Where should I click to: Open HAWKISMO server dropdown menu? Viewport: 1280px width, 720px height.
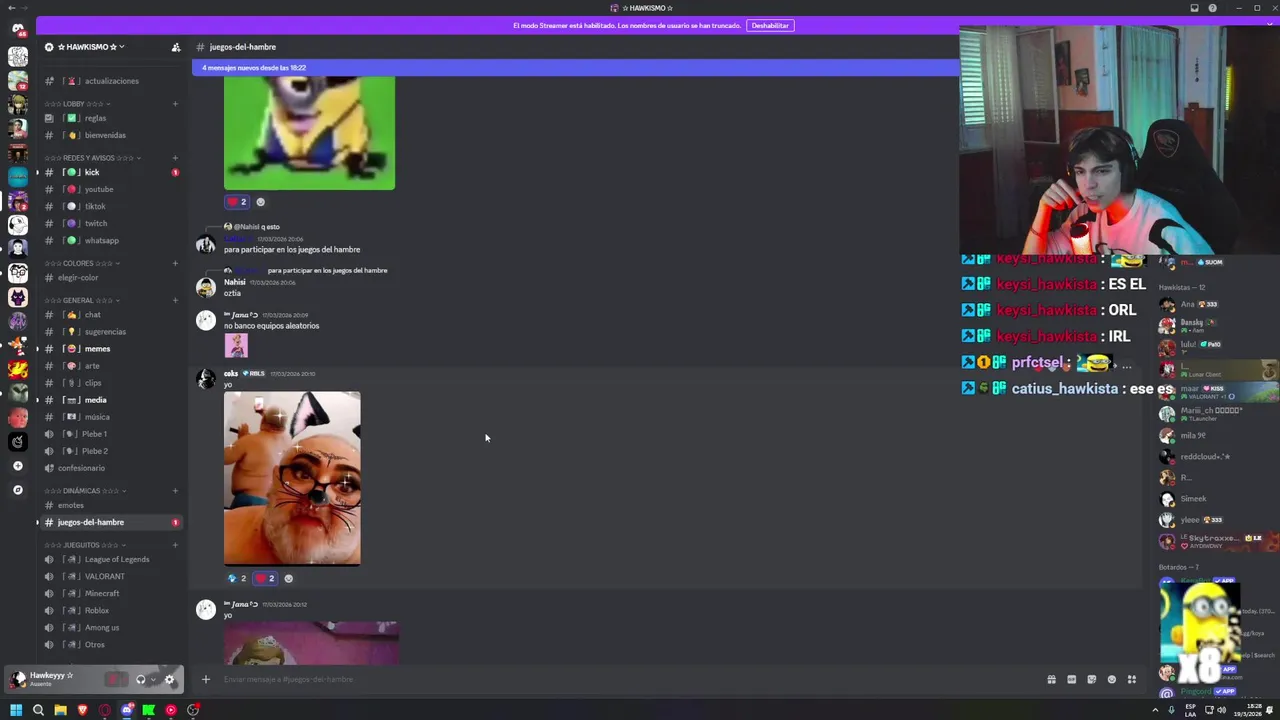point(91,47)
